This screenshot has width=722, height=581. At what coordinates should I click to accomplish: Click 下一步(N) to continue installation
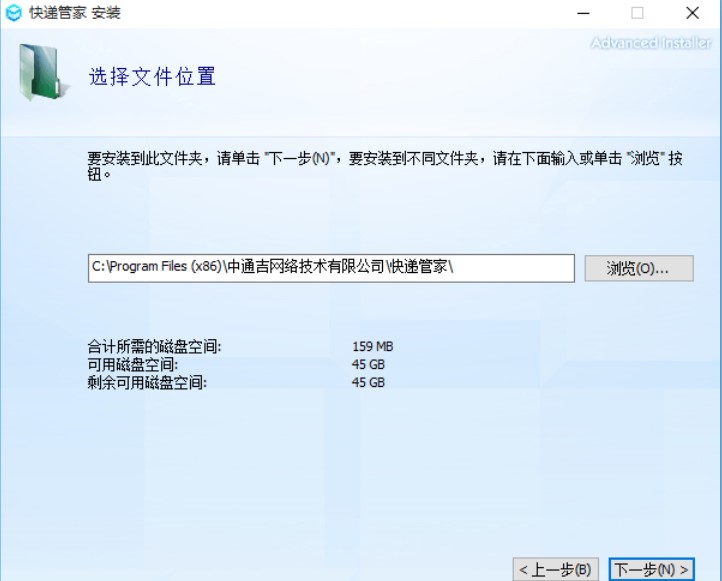tap(651, 569)
